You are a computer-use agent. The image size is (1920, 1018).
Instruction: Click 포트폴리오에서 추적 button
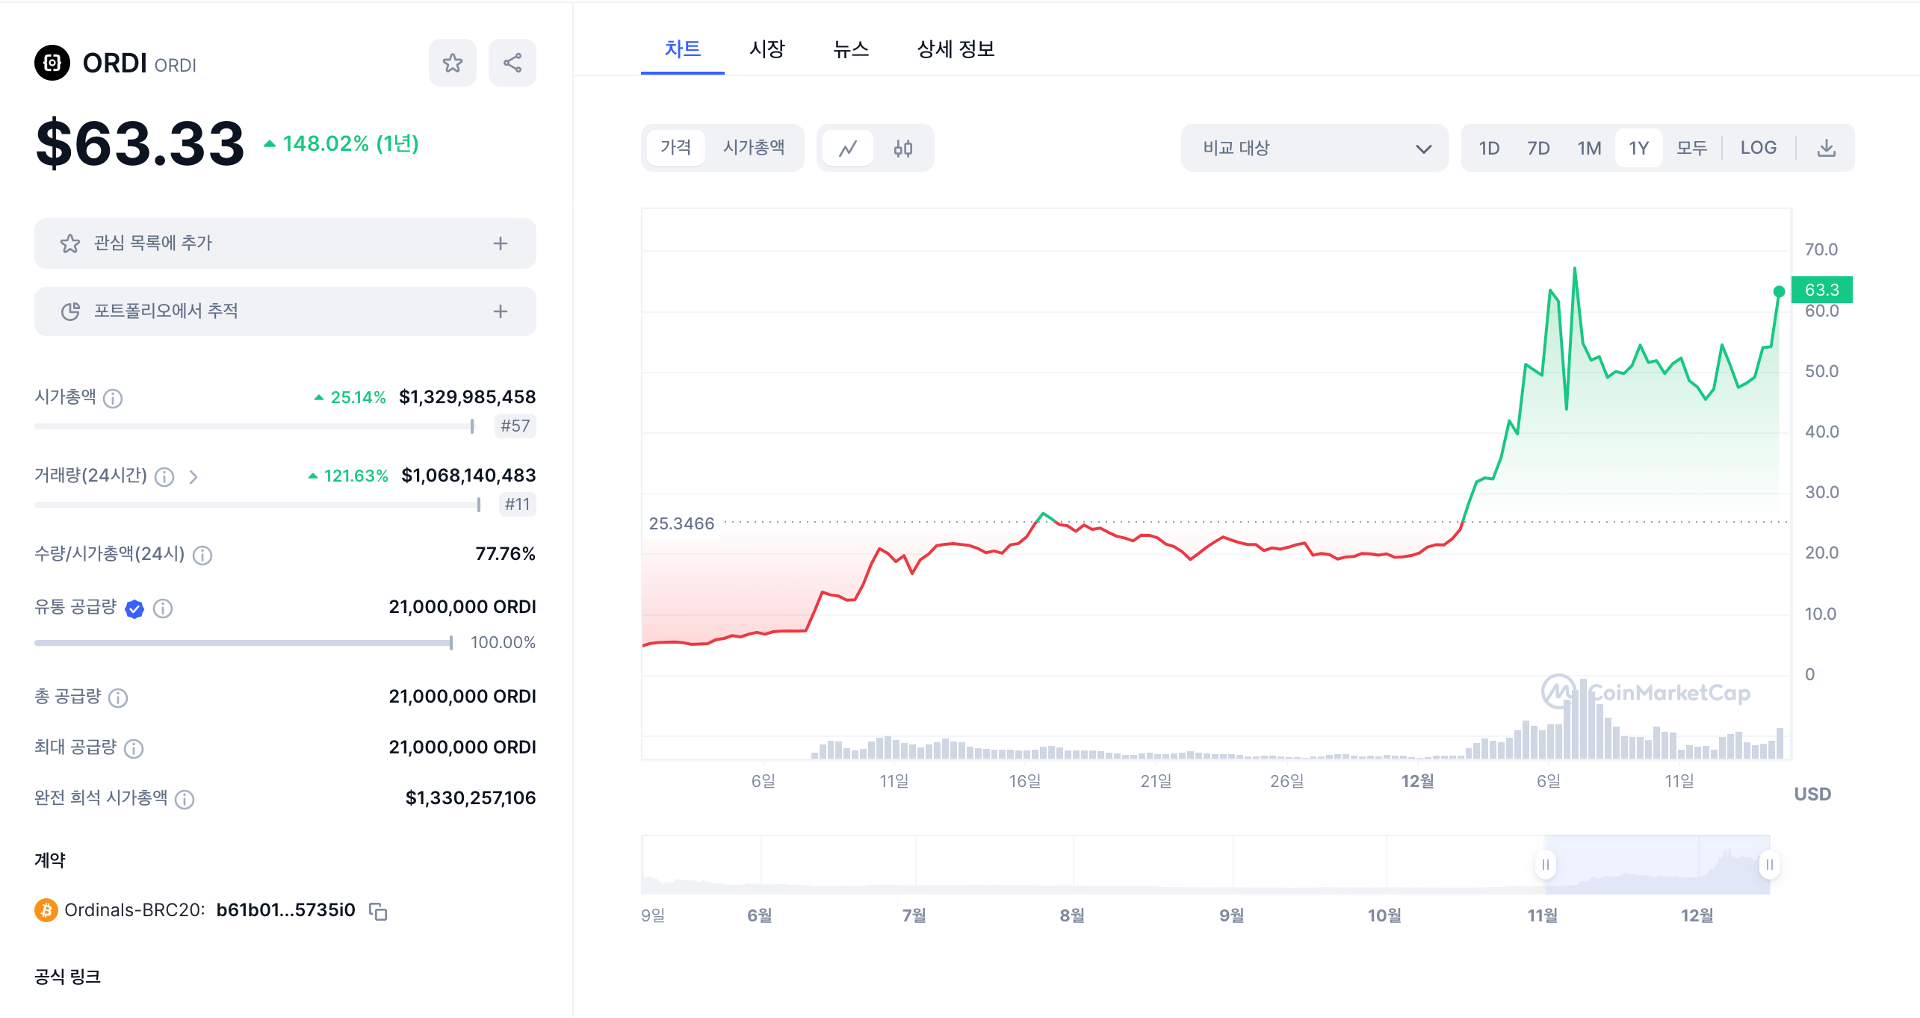click(285, 311)
